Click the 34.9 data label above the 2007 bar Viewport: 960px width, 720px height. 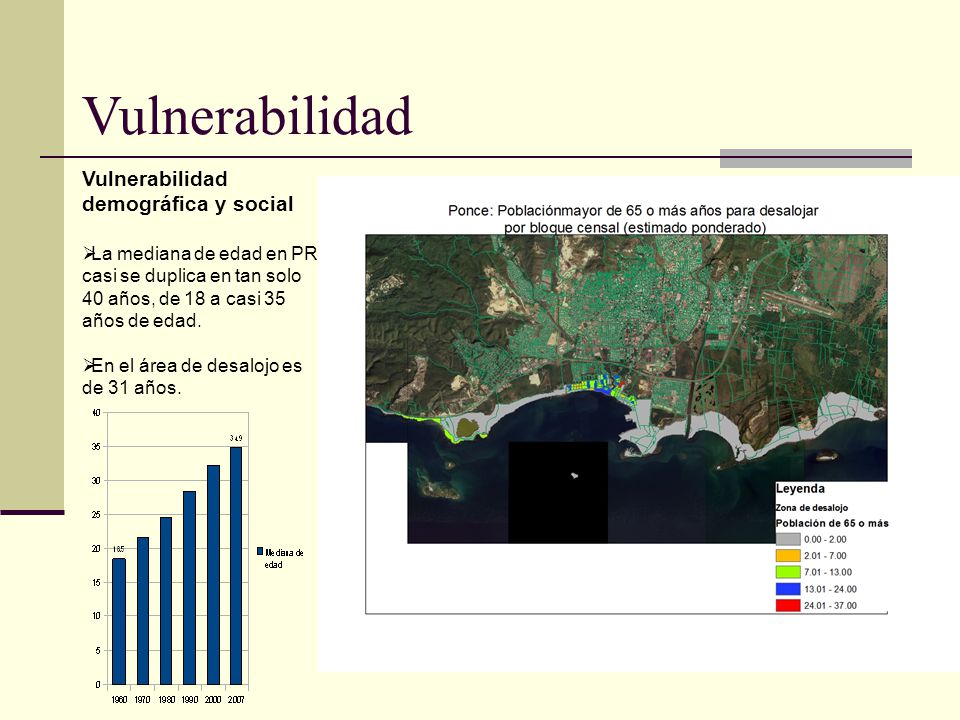[236, 438]
